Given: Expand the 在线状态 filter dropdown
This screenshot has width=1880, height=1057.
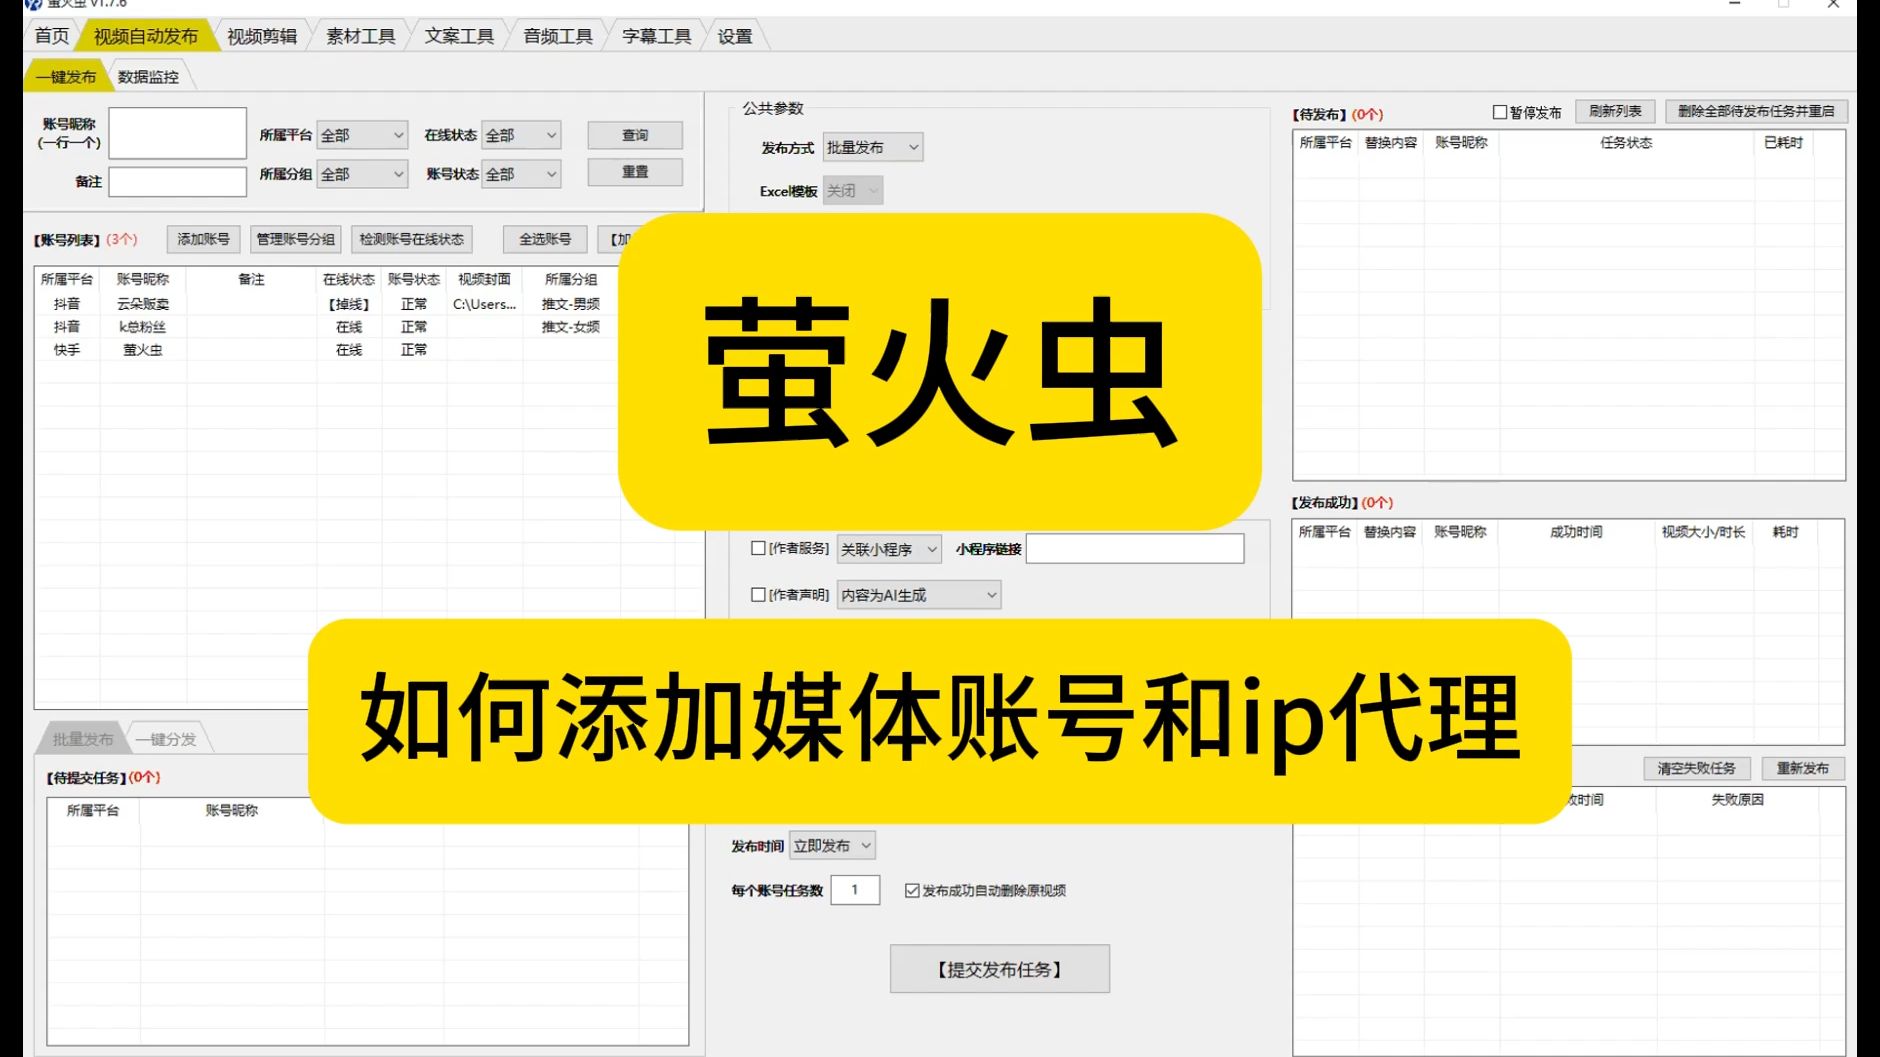Looking at the screenshot, I should tap(521, 135).
